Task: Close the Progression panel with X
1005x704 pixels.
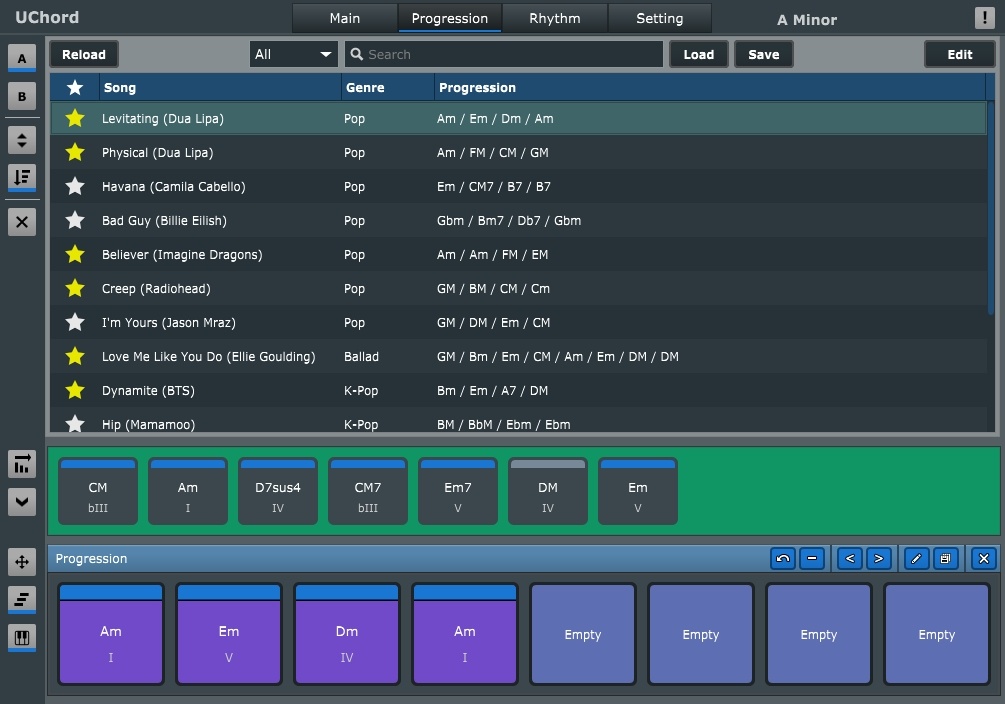Action: coord(984,558)
